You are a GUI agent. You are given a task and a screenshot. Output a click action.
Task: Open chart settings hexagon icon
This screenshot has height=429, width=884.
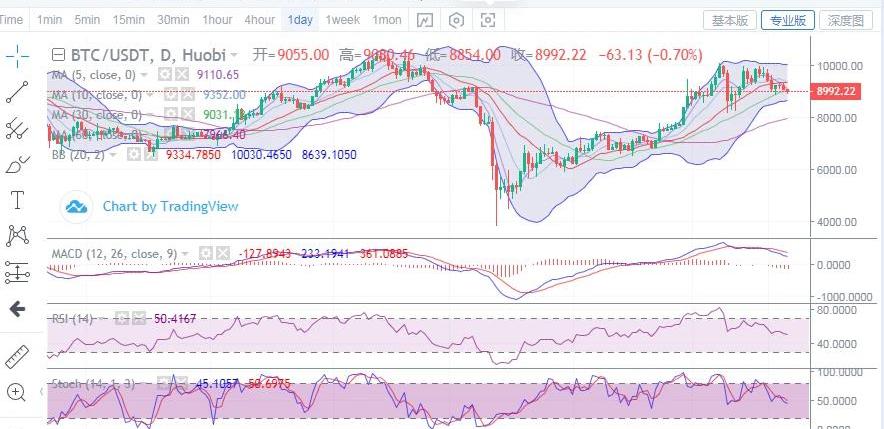pyautogui.click(x=457, y=20)
